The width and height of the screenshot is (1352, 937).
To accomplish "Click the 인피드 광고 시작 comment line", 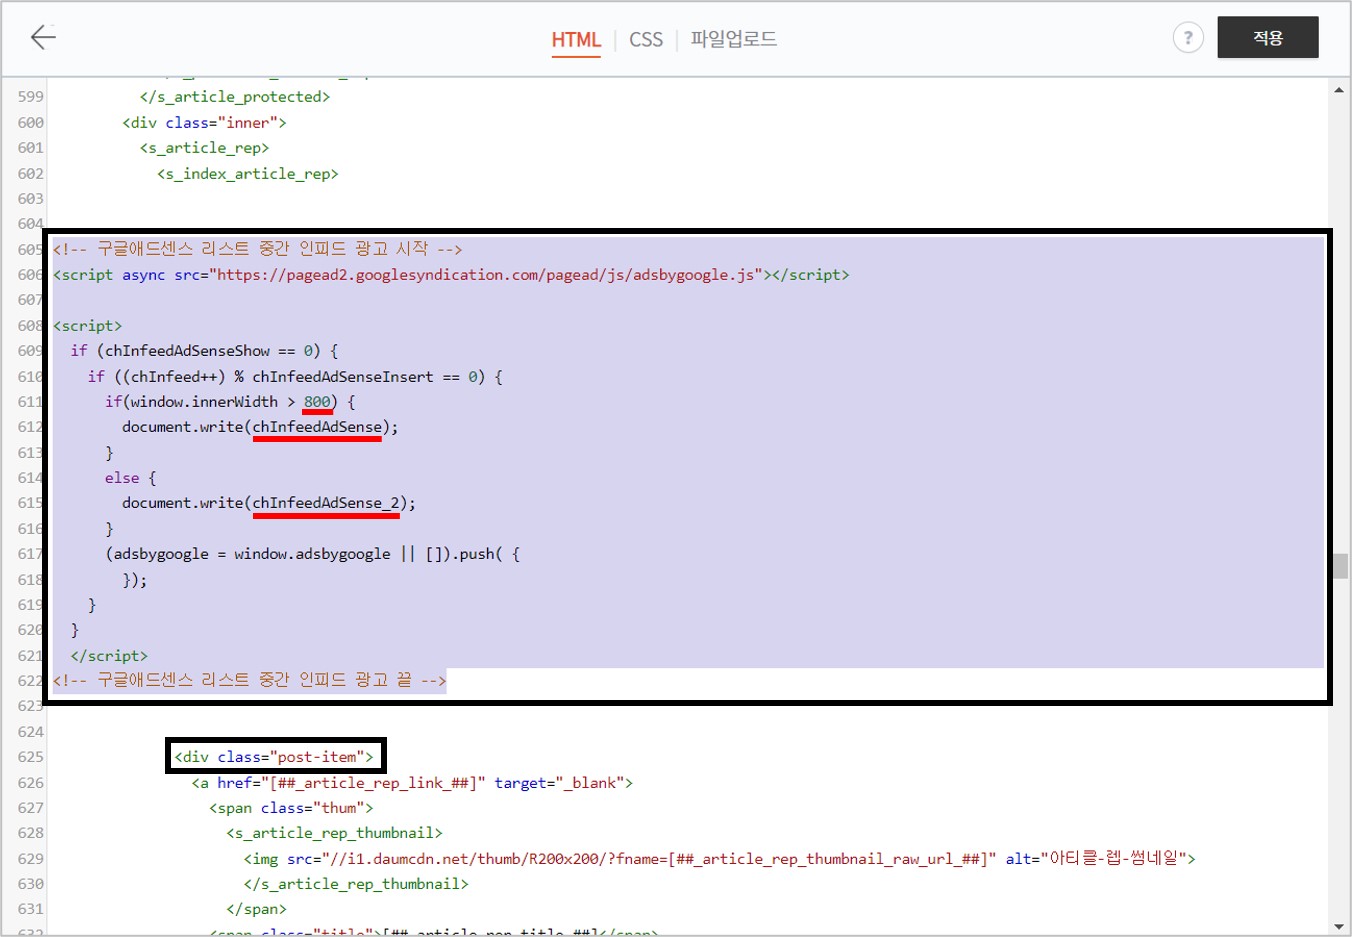I will pyautogui.click(x=257, y=249).
